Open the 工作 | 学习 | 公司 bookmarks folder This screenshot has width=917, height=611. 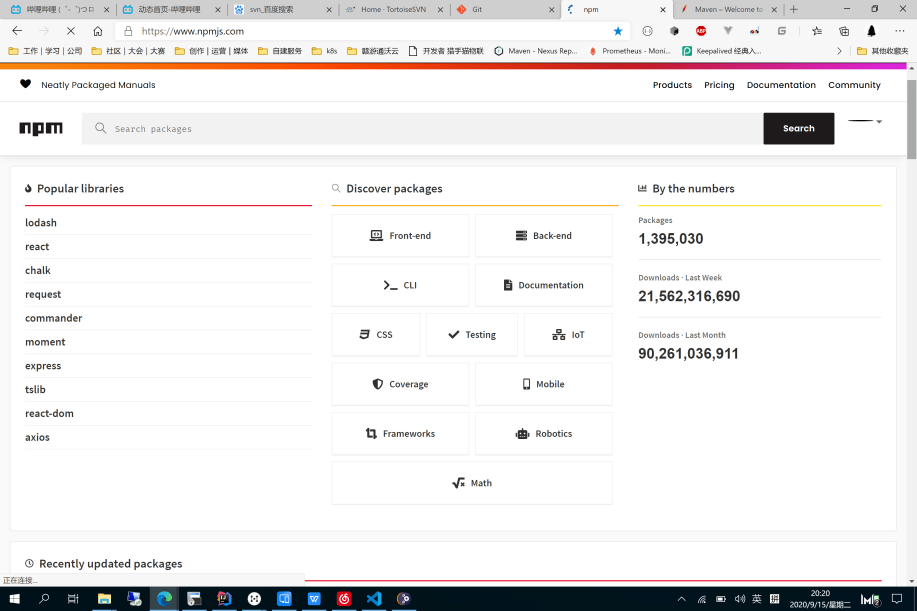(45, 51)
